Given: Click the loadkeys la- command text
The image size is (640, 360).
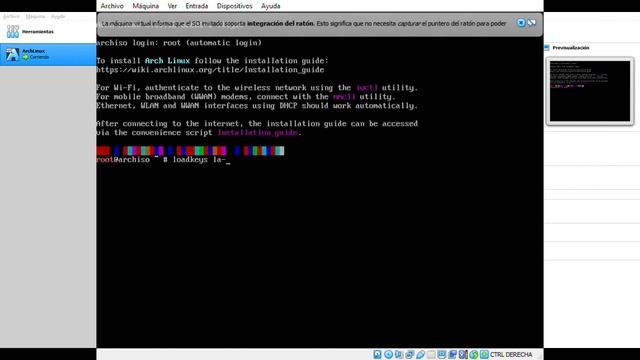Looking at the screenshot, I should tap(199, 160).
